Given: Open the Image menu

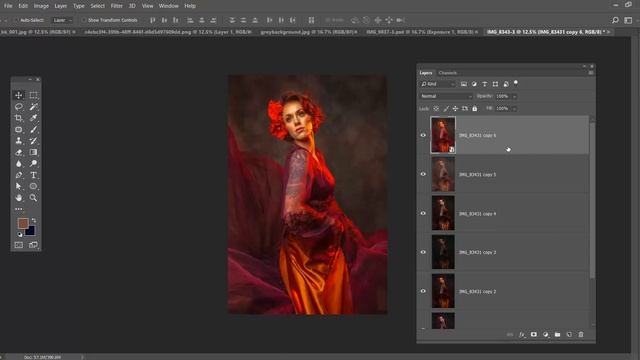Looking at the screenshot, I should tap(41, 6).
